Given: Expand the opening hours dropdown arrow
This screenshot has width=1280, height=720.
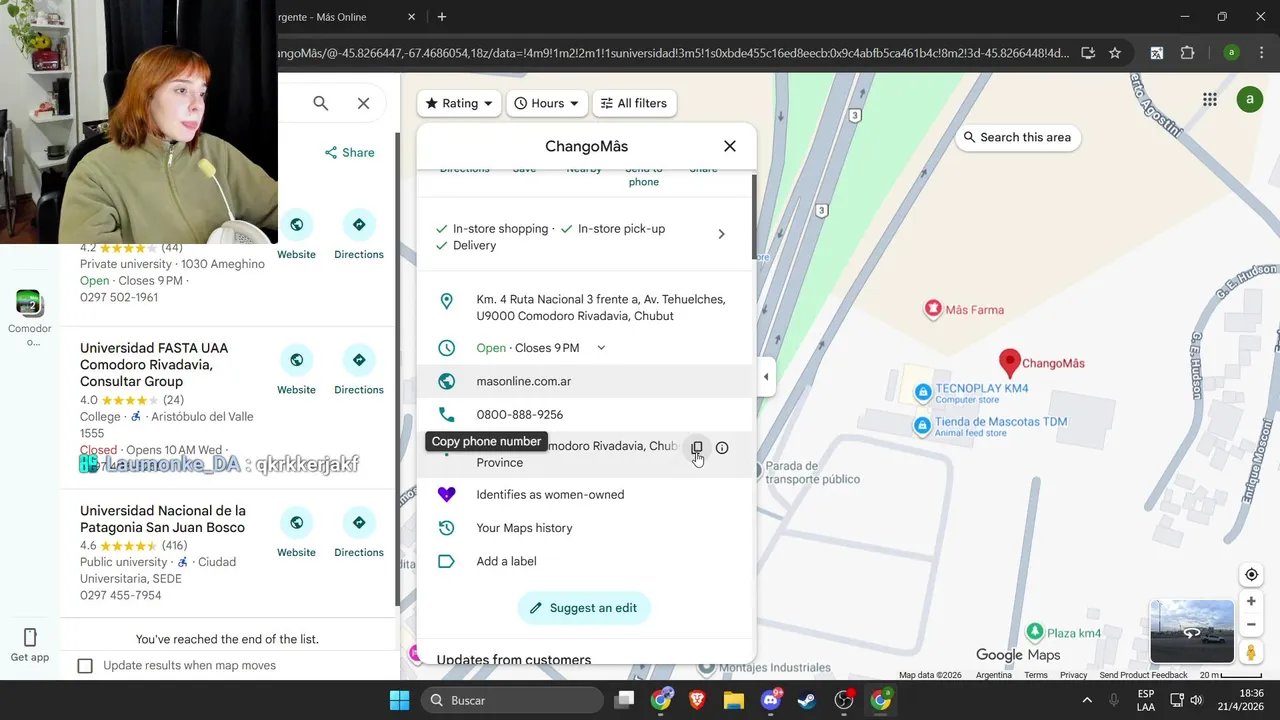Looking at the screenshot, I should point(601,348).
